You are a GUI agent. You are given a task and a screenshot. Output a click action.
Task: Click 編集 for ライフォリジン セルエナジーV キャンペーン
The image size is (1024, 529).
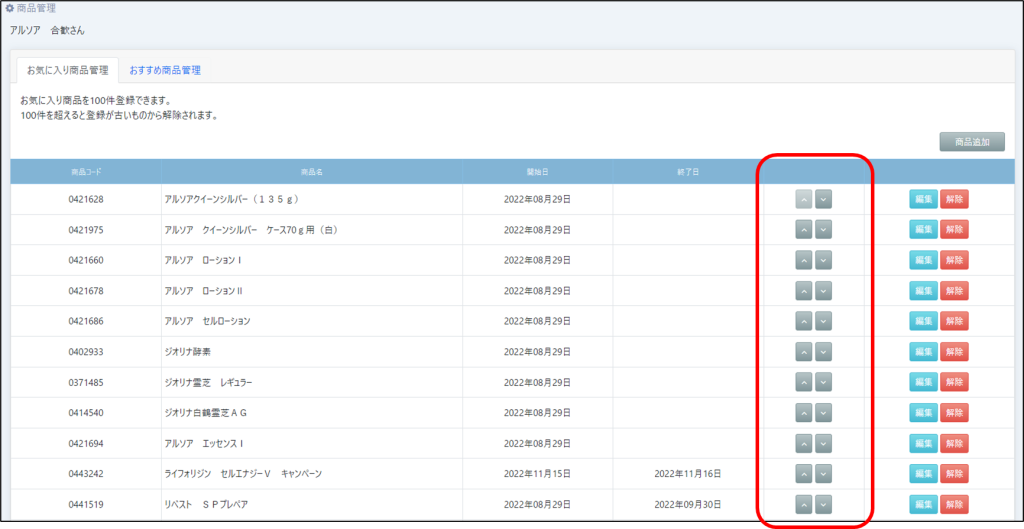[923, 474]
